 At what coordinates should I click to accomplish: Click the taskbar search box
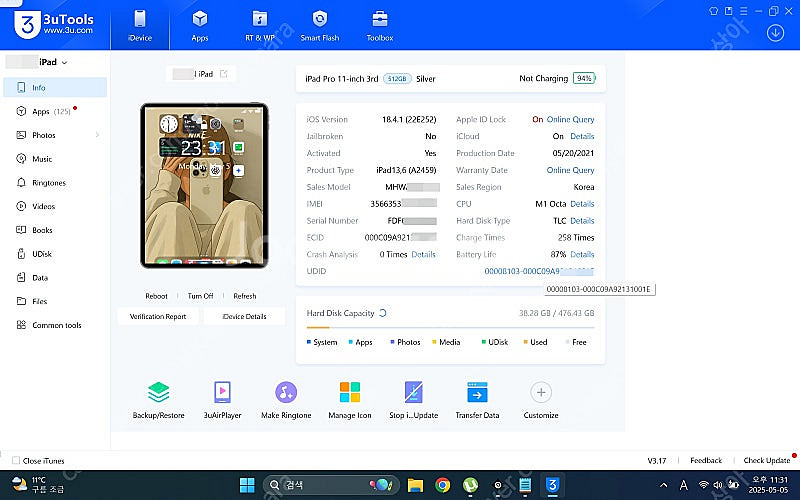pyautogui.click(x=331, y=485)
